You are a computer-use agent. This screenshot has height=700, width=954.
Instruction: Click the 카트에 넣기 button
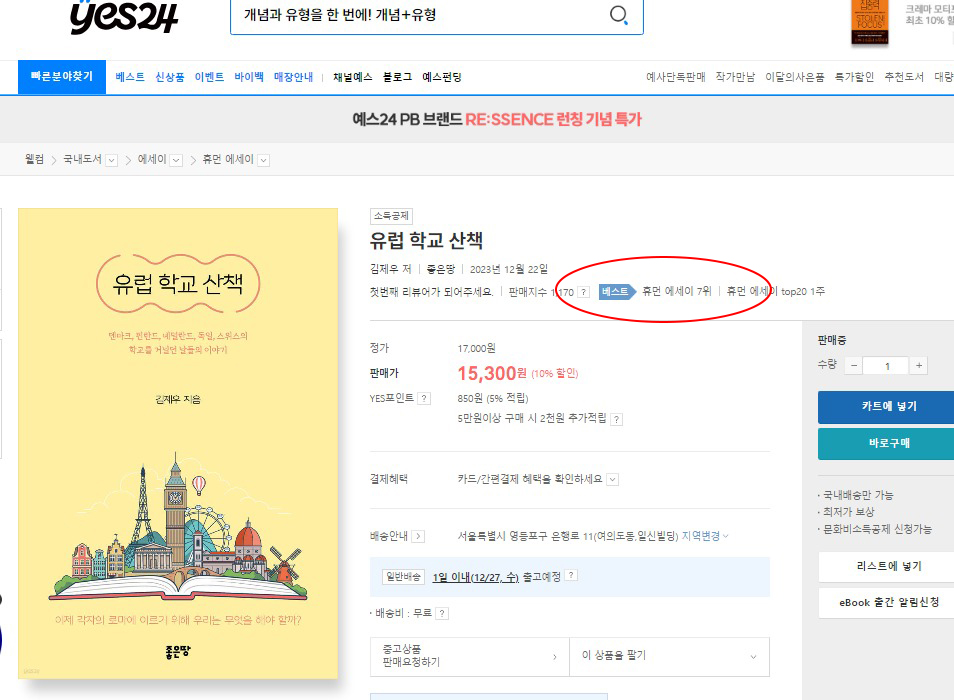pyautogui.click(x=888, y=406)
